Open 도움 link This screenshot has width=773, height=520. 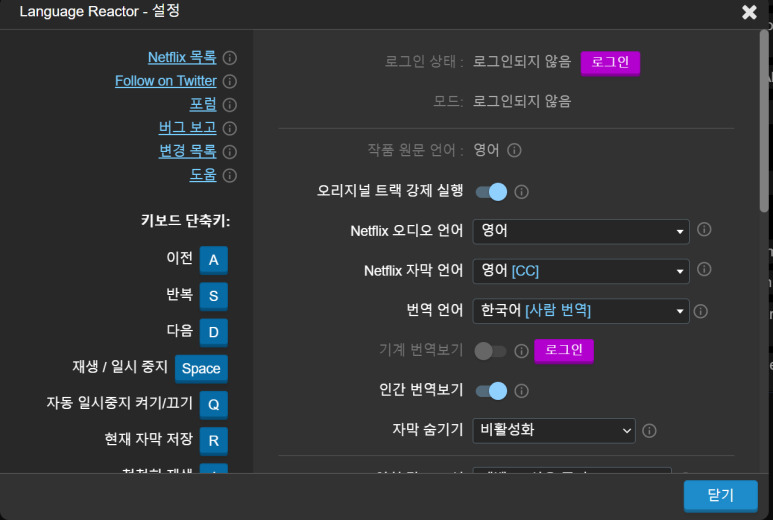[203, 174]
